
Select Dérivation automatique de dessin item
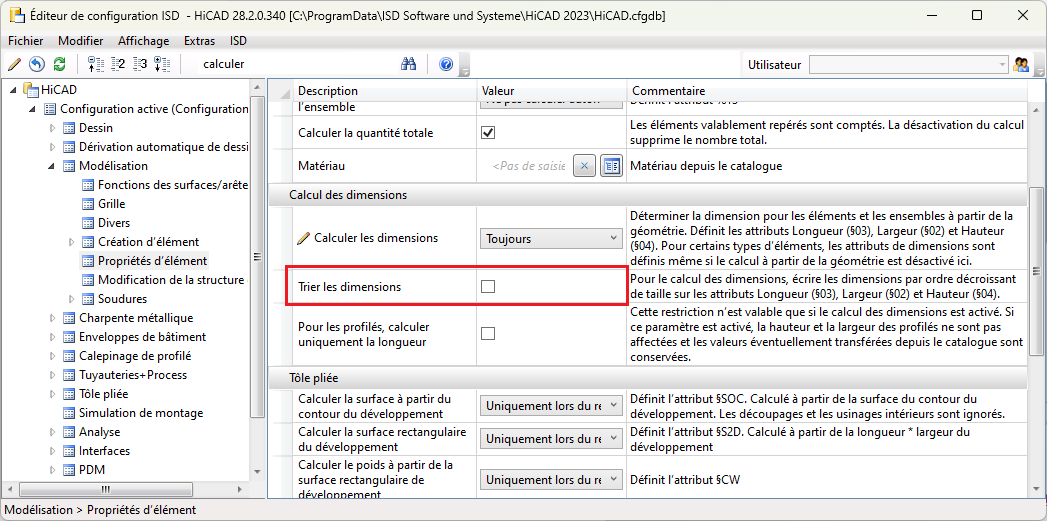pos(164,147)
